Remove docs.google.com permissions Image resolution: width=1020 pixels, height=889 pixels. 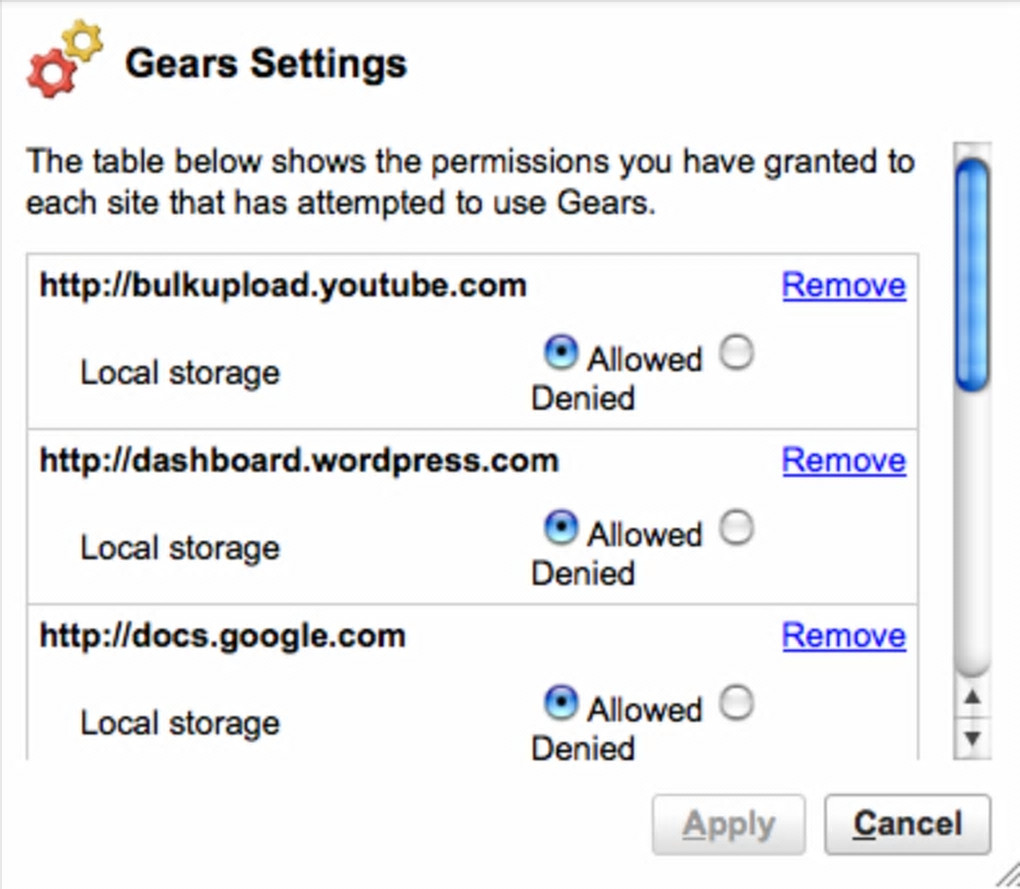[844, 636]
